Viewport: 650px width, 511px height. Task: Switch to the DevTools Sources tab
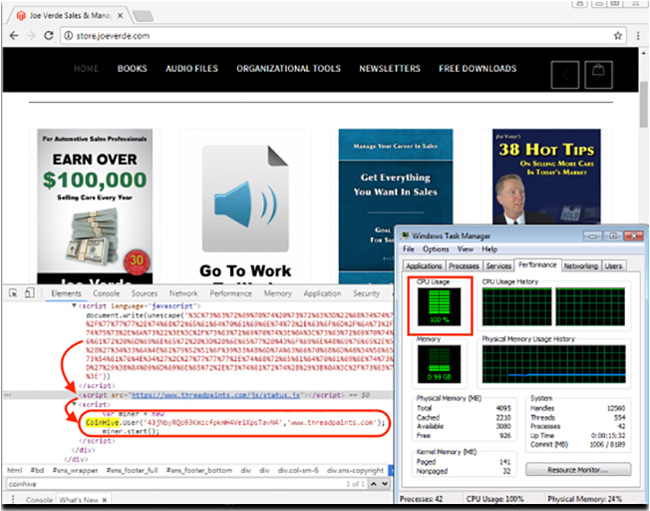click(144, 293)
